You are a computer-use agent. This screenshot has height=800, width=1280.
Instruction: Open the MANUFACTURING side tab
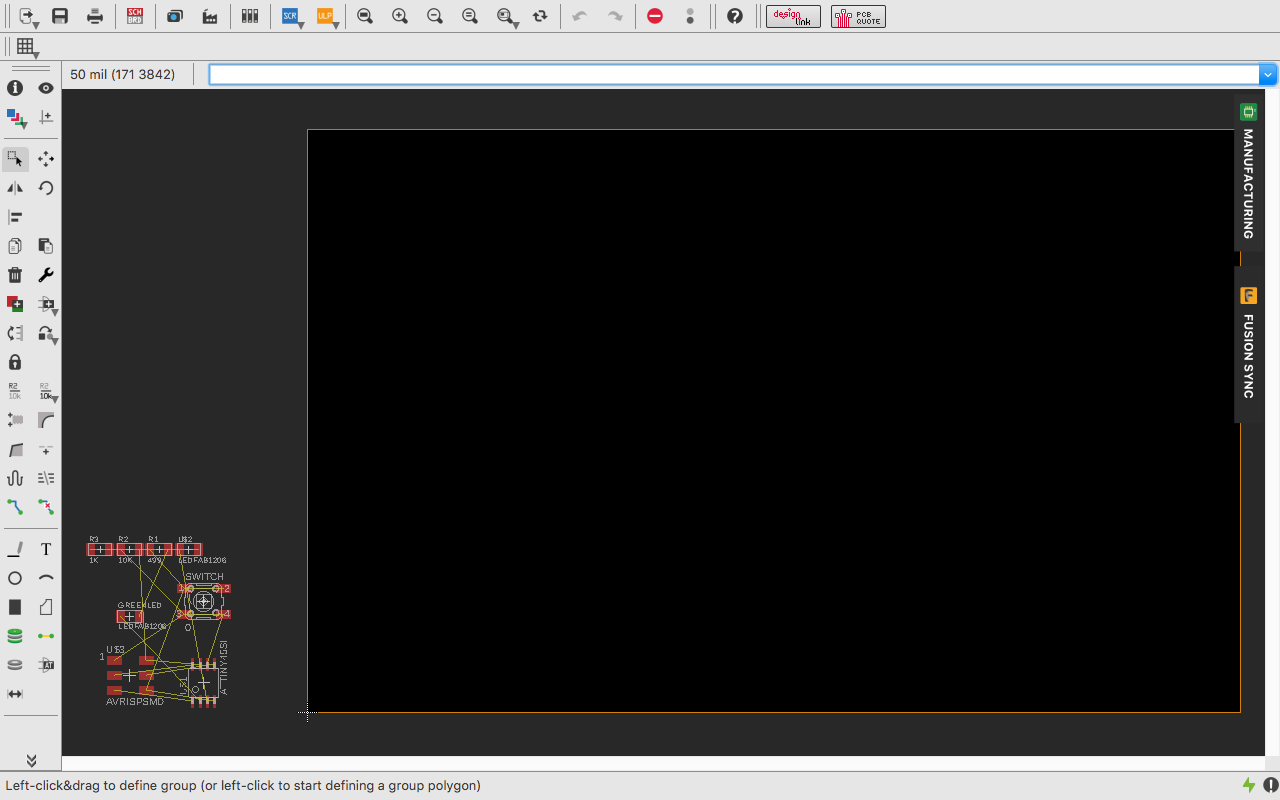1247,171
